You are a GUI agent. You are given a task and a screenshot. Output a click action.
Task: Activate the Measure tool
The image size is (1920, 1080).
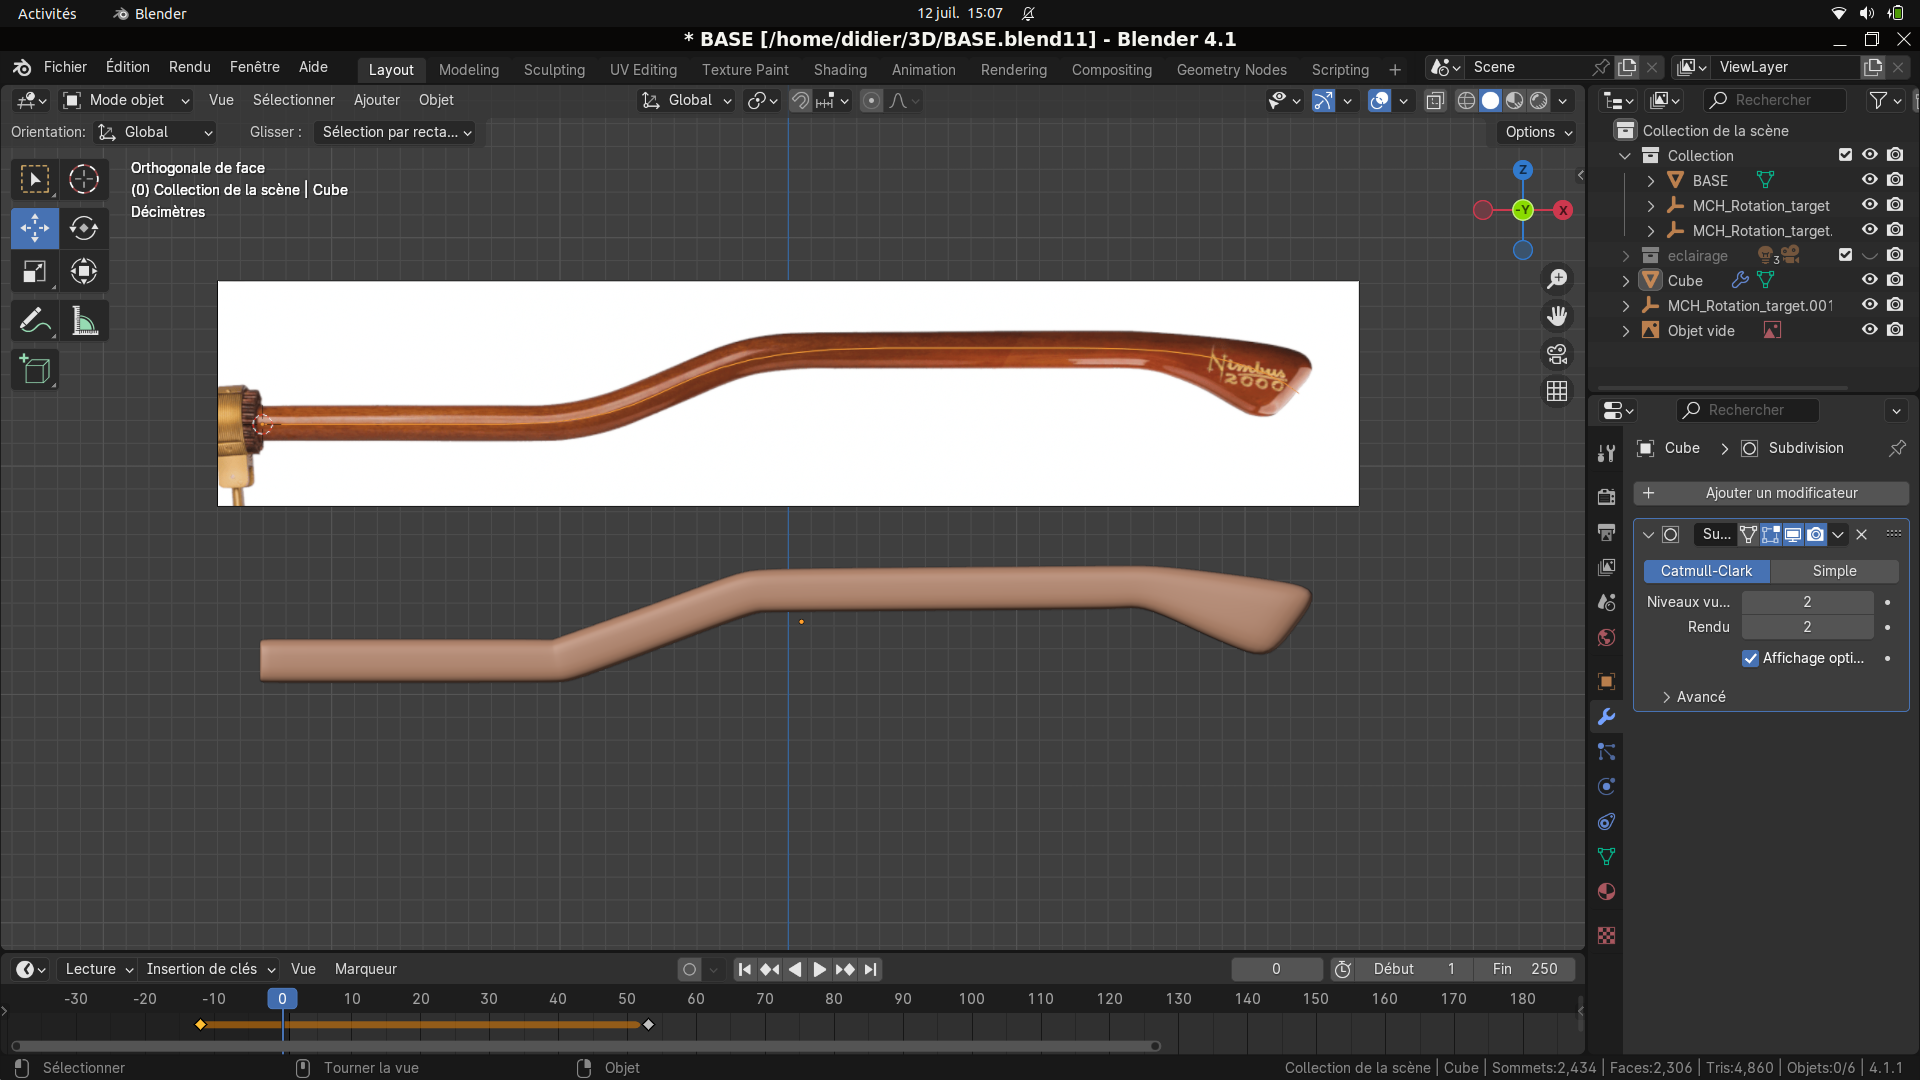click(x=84, y=321)
